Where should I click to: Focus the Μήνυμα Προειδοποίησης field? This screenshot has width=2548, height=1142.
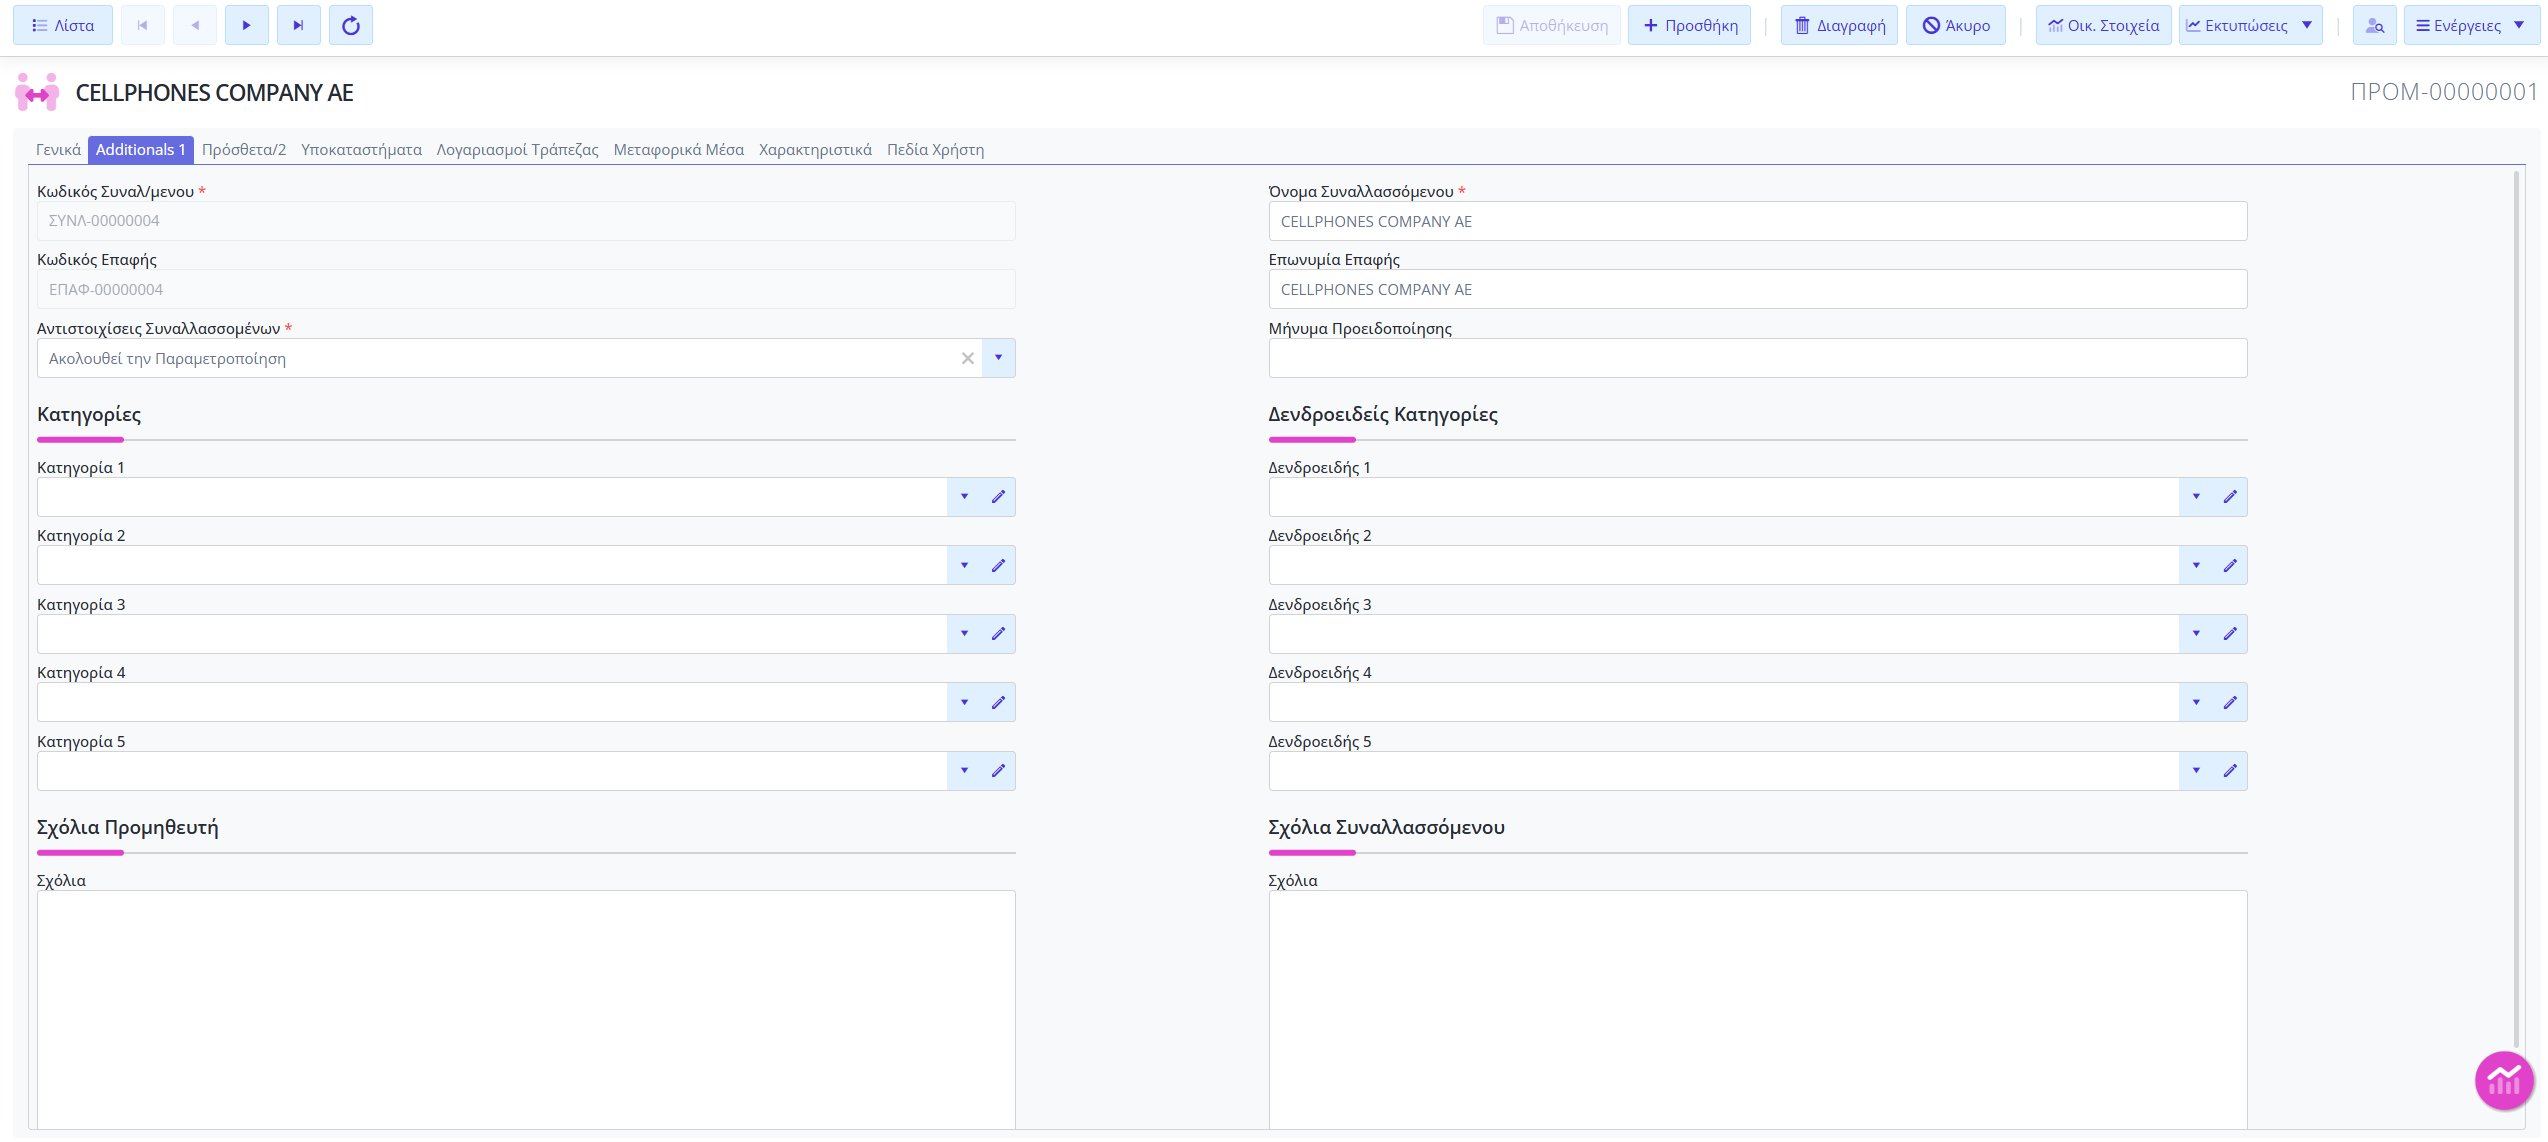click(1757, 358)
